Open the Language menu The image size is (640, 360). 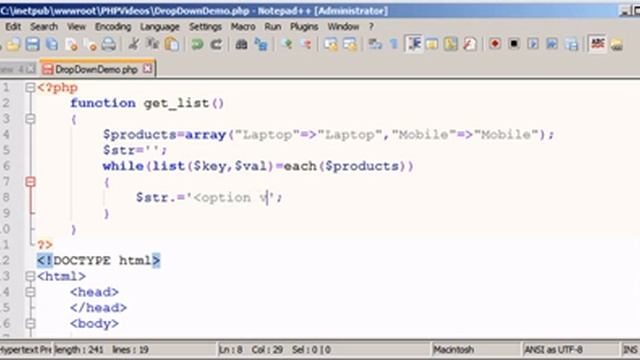tap(160, 27)
